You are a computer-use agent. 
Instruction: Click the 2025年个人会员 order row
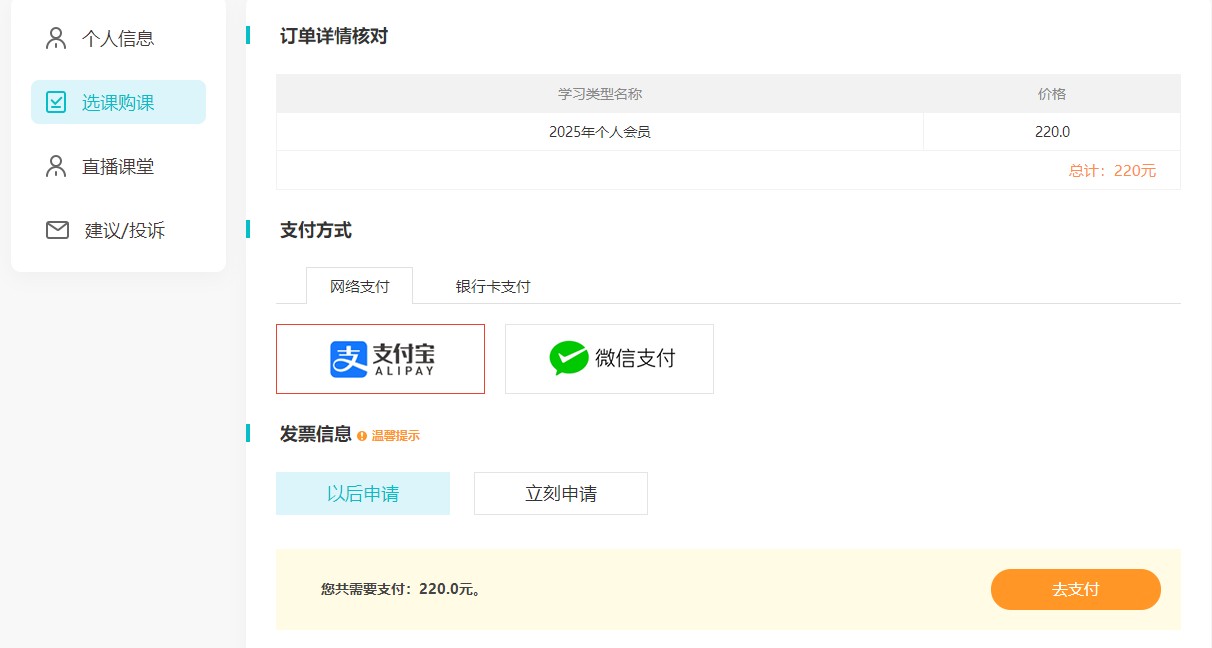[x=600, y=131]
